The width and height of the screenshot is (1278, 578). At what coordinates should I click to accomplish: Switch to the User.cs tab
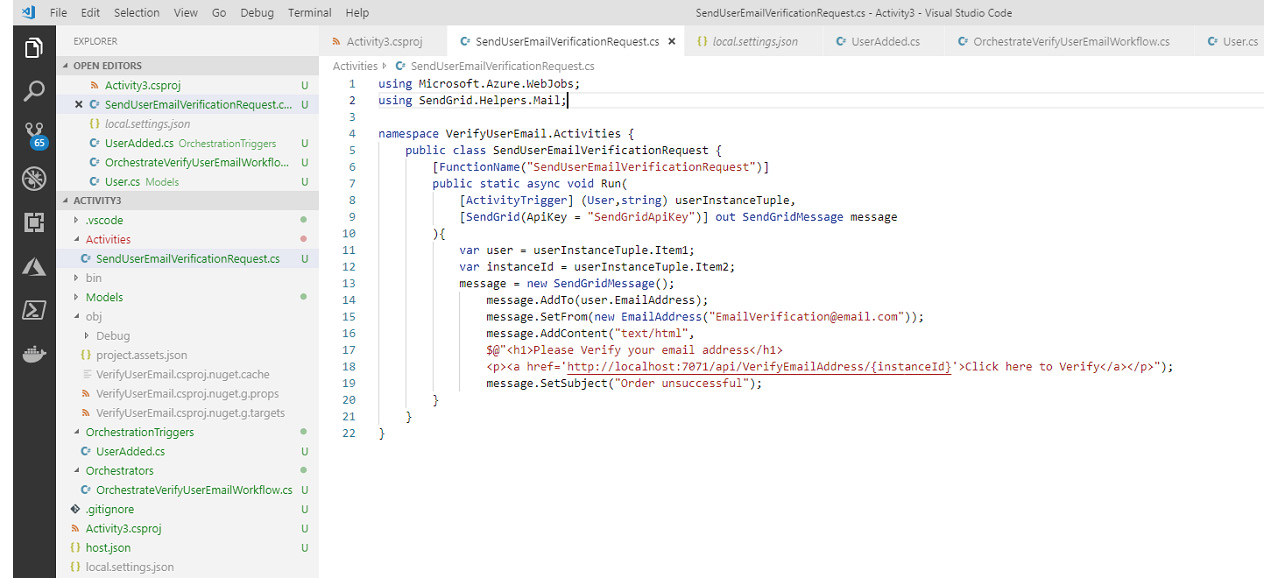coord(1235,42)
